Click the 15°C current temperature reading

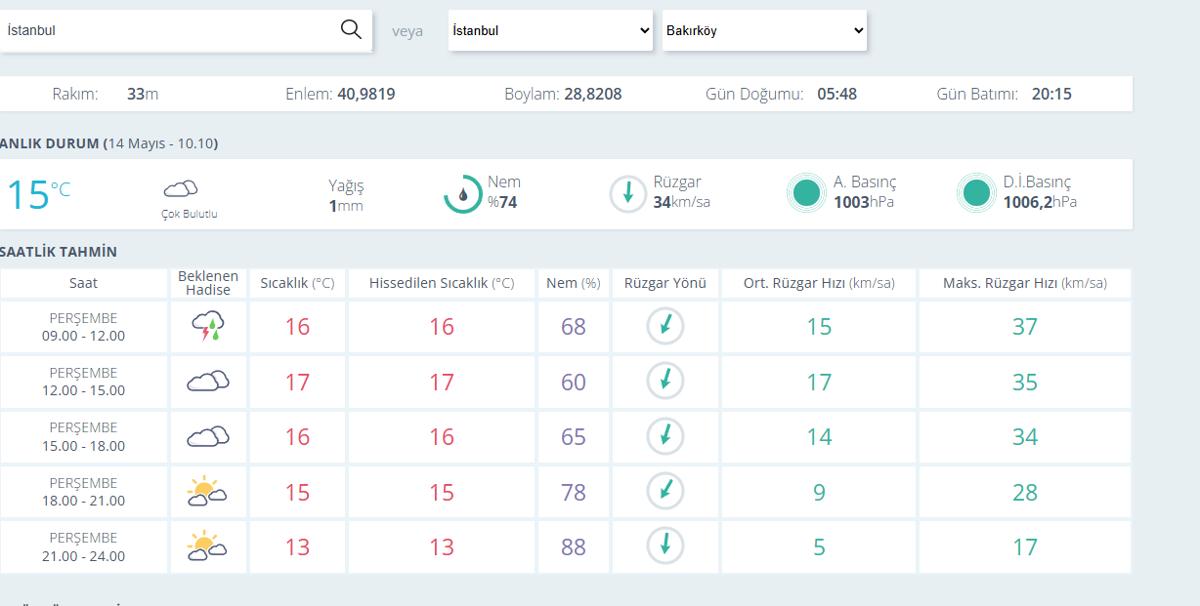38,194
